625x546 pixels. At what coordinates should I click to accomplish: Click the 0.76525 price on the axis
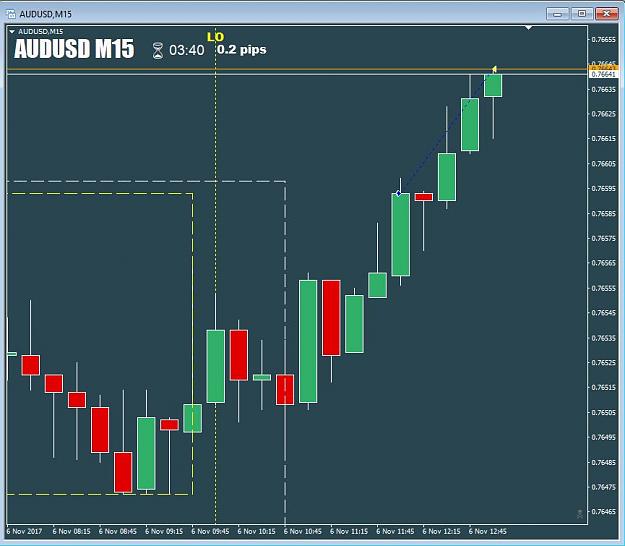point(603,363)
